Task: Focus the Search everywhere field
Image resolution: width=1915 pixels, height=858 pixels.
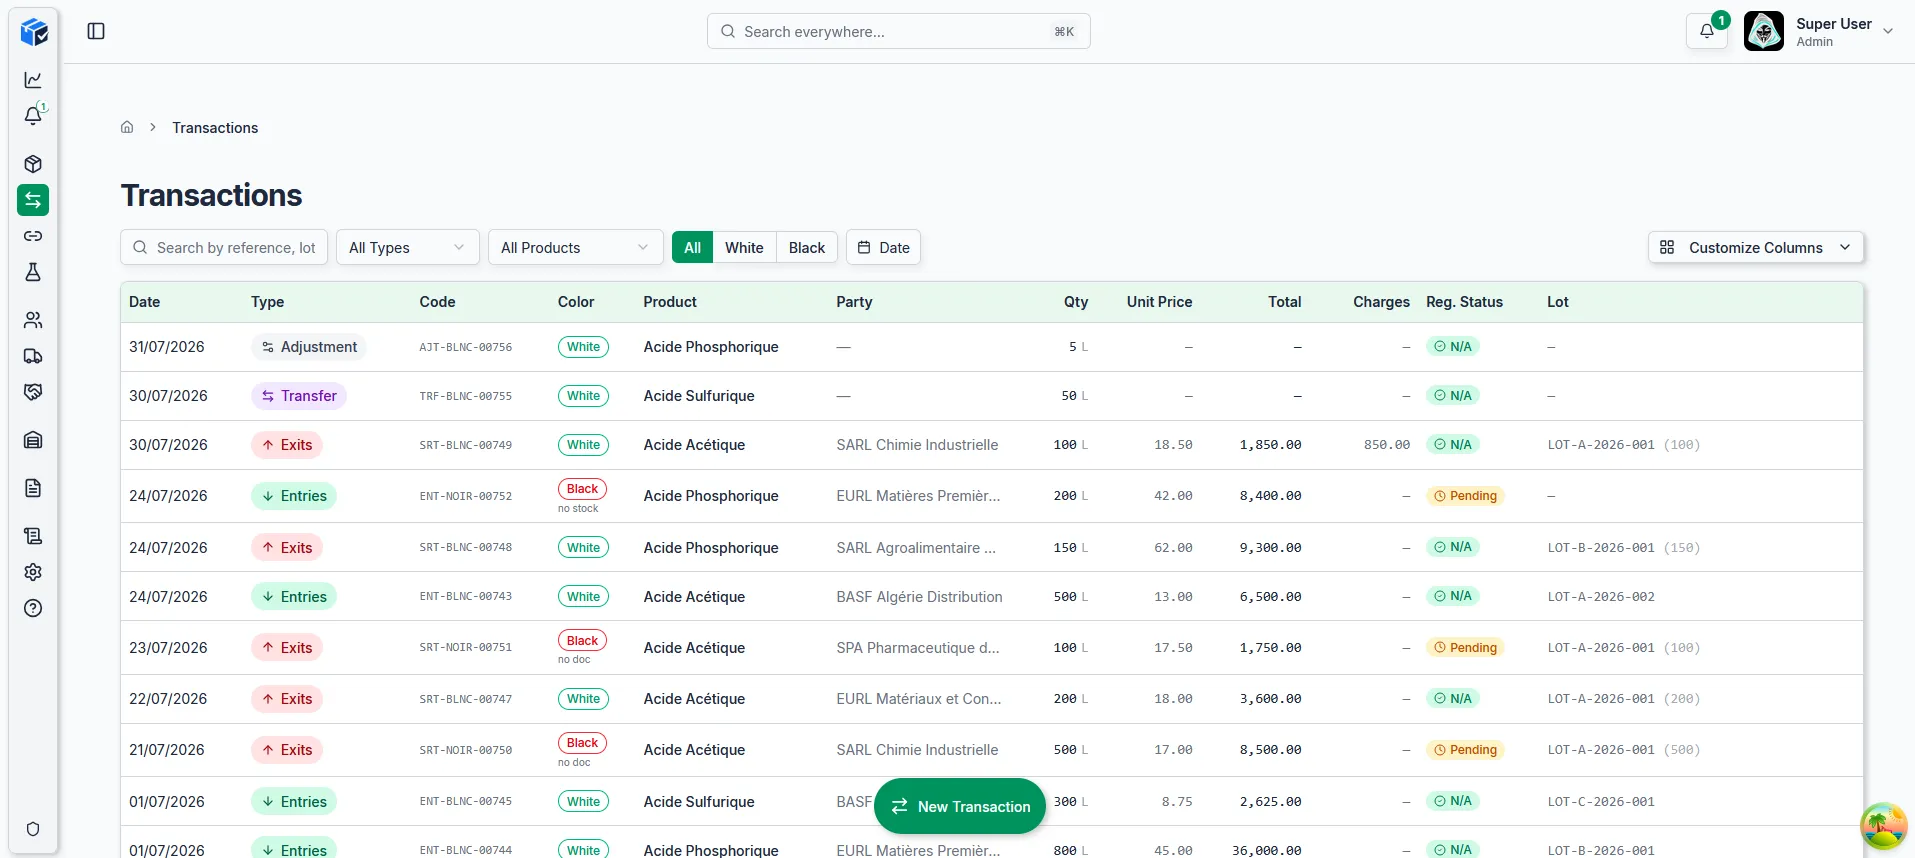Action: (899, 31)
